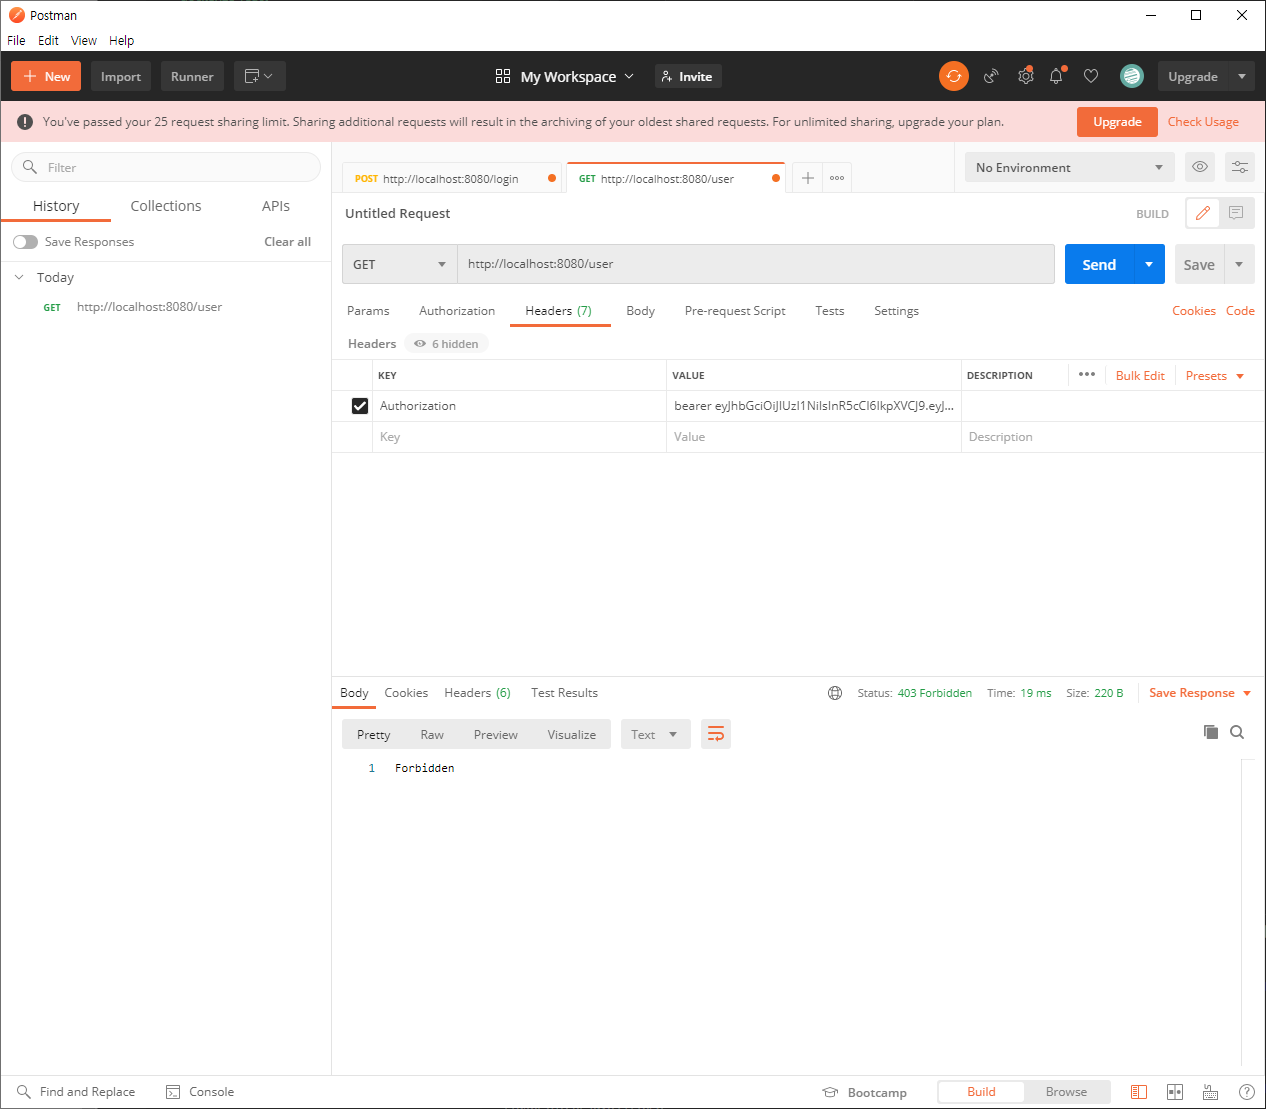This screenshot has height=1109, width=1266.
Task: Expand the Save button arrow
Action: click(1239, 264)
